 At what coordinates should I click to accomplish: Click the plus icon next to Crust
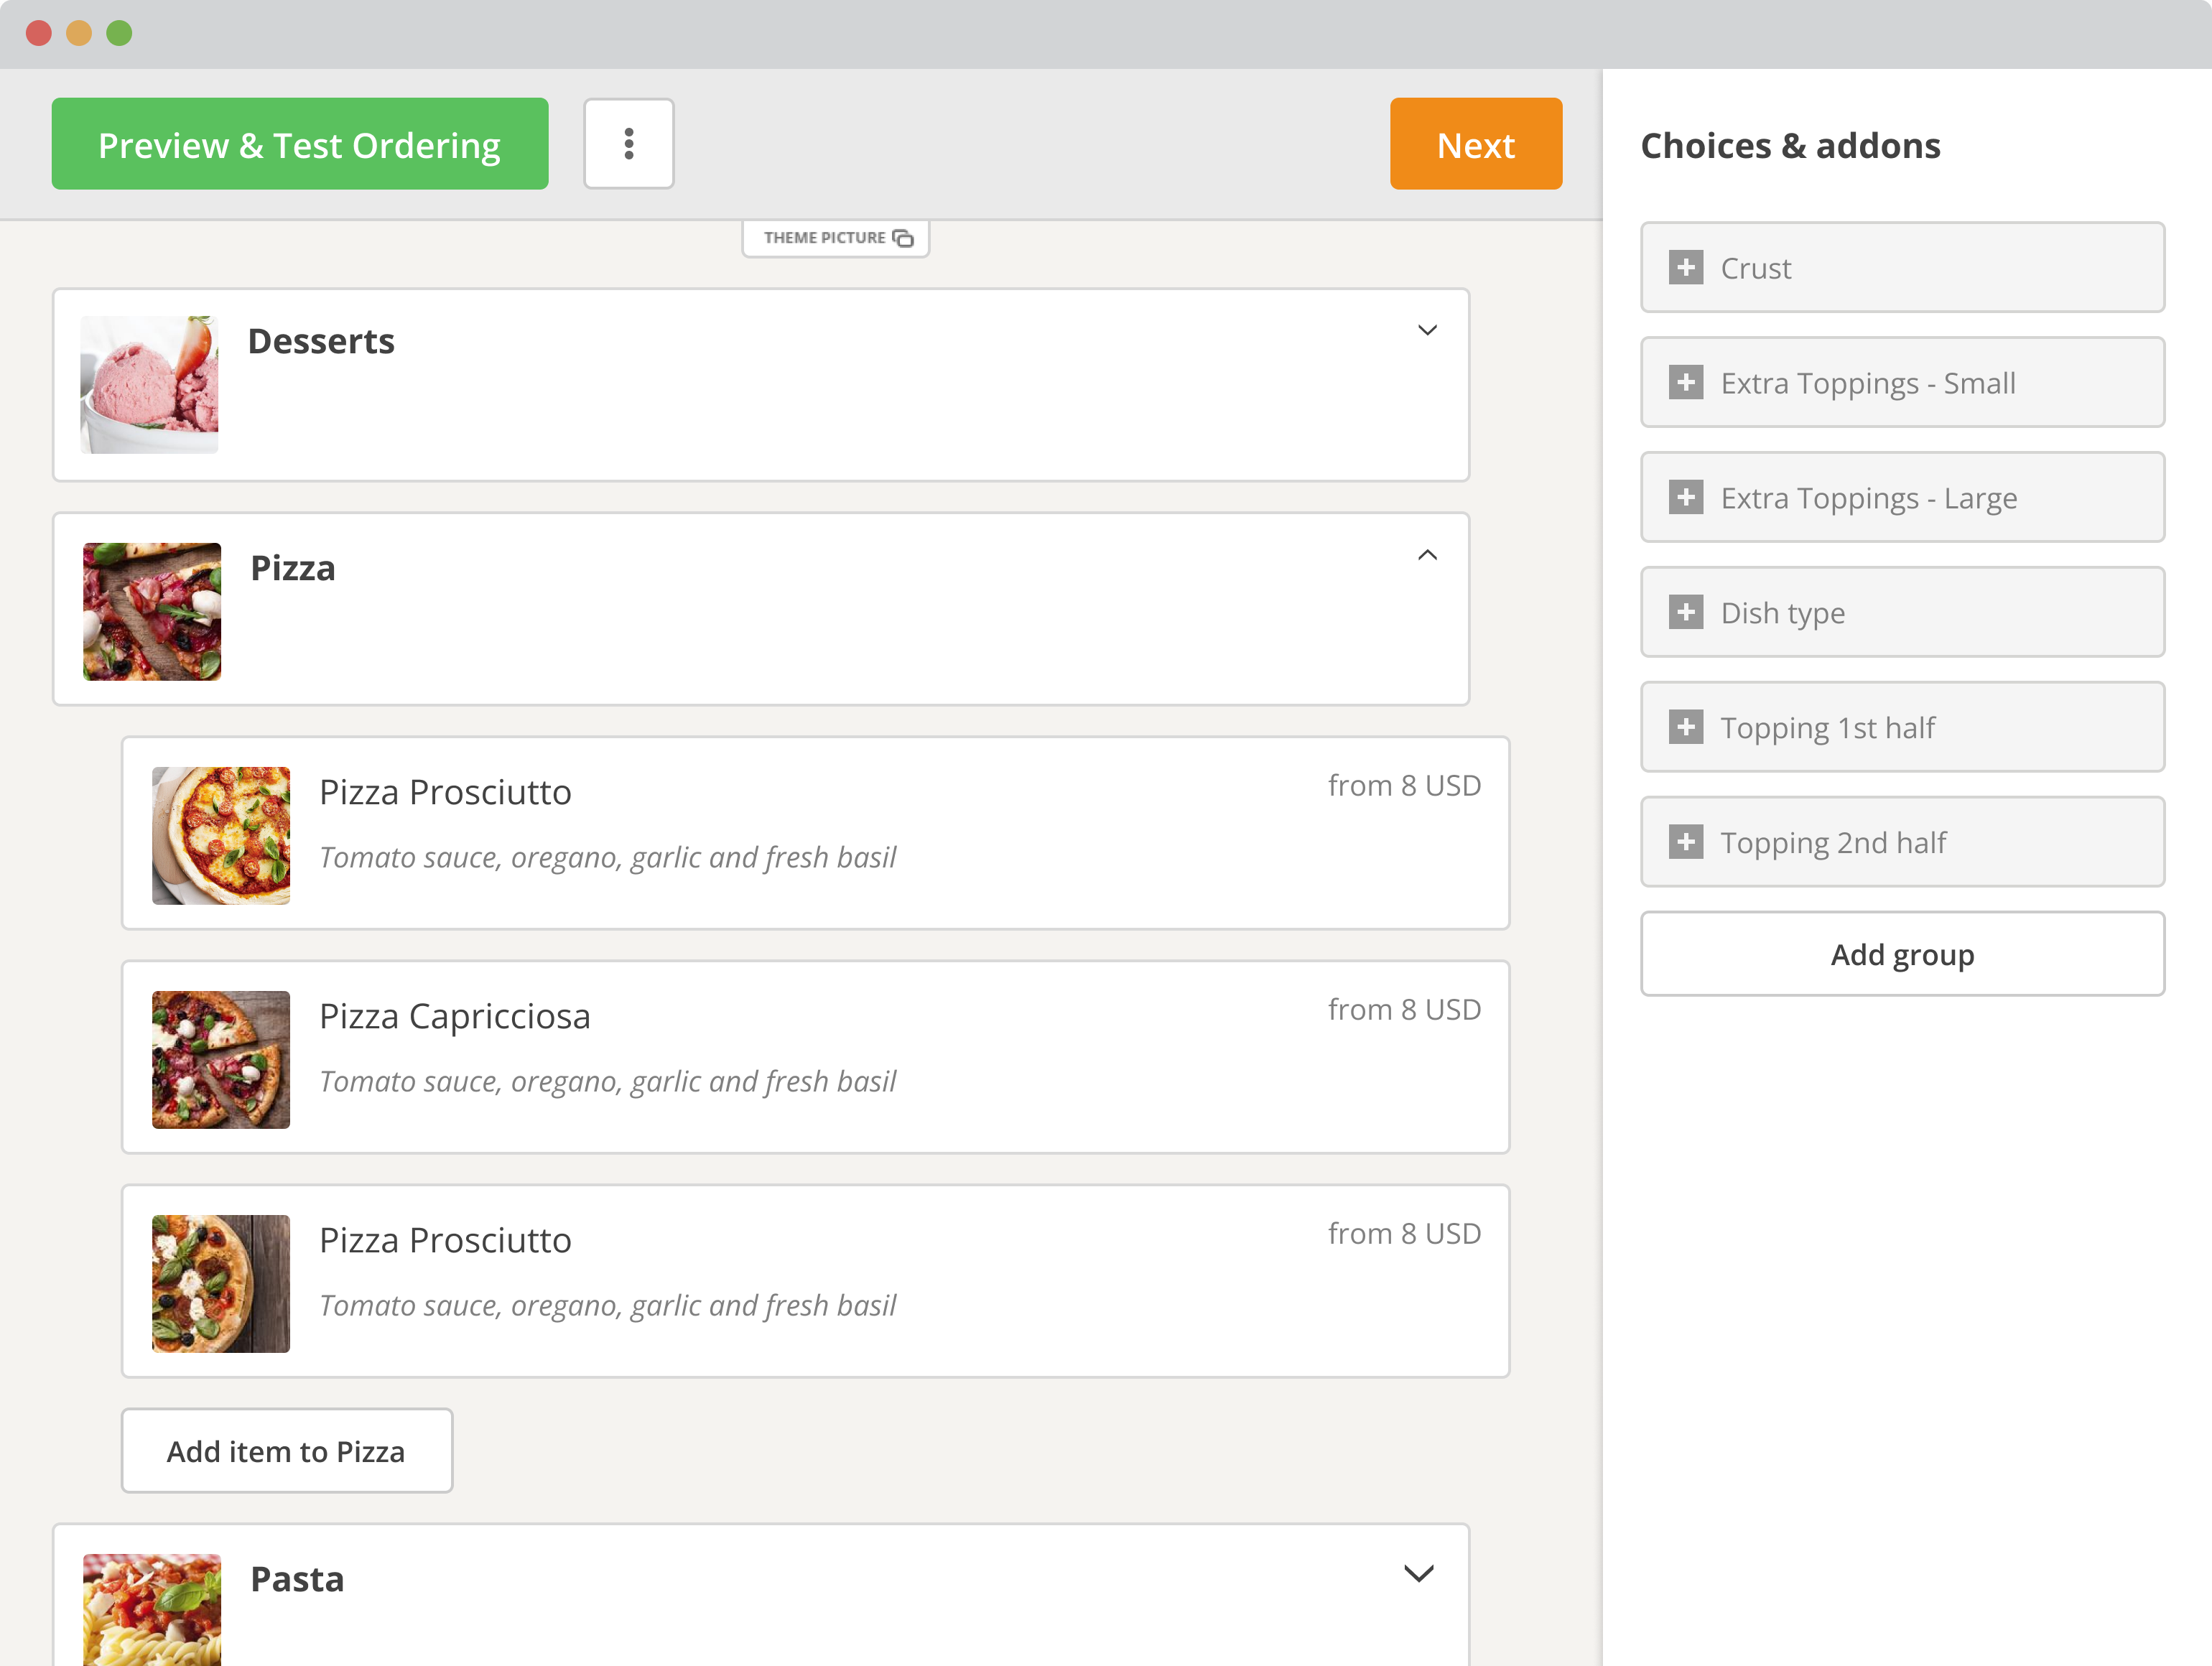tap(1687, 268)
